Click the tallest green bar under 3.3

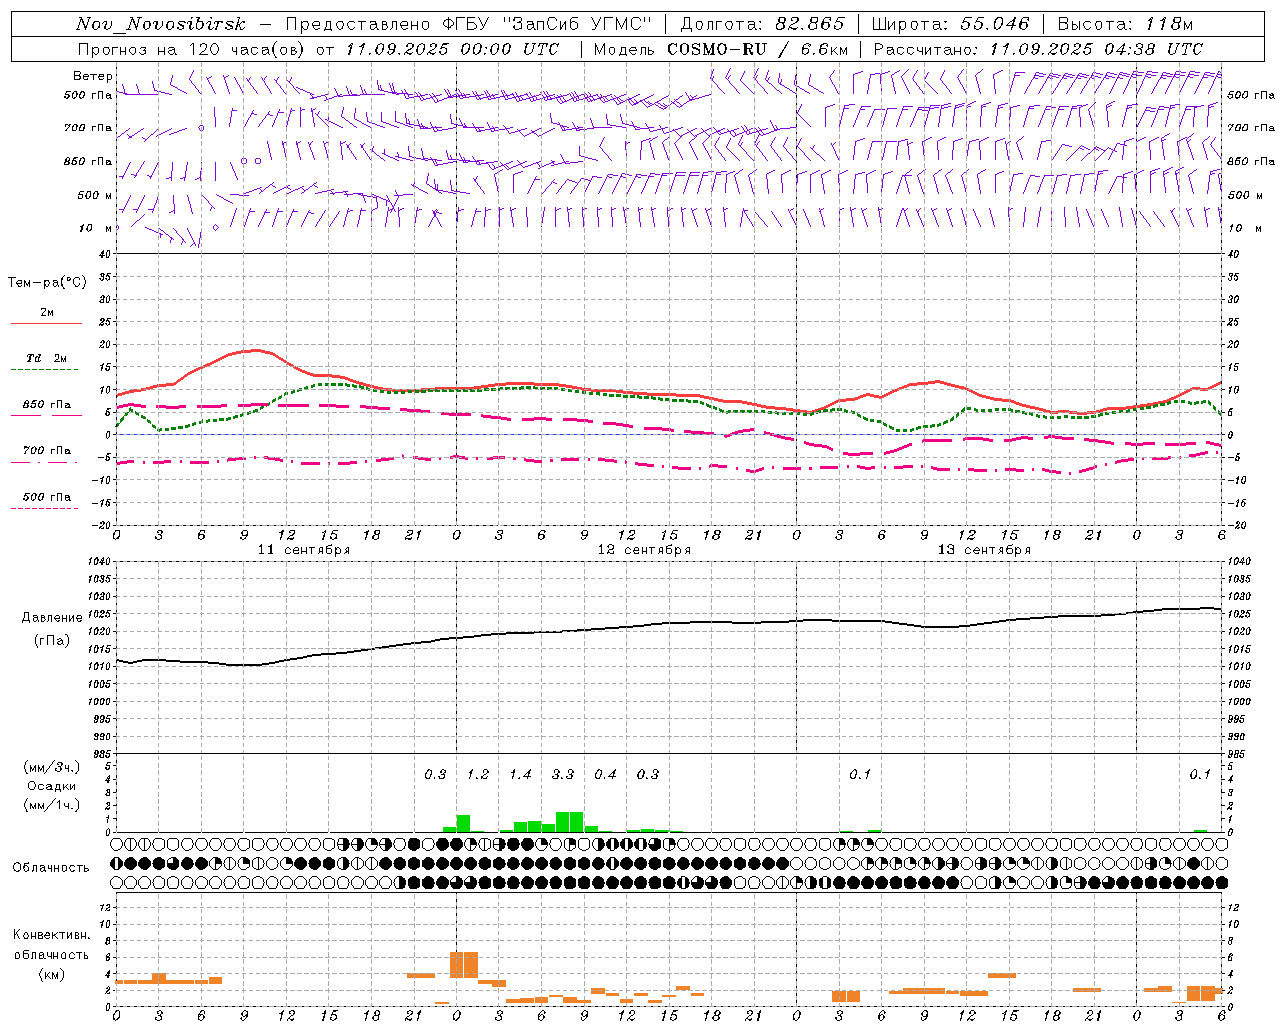point(570,821)
